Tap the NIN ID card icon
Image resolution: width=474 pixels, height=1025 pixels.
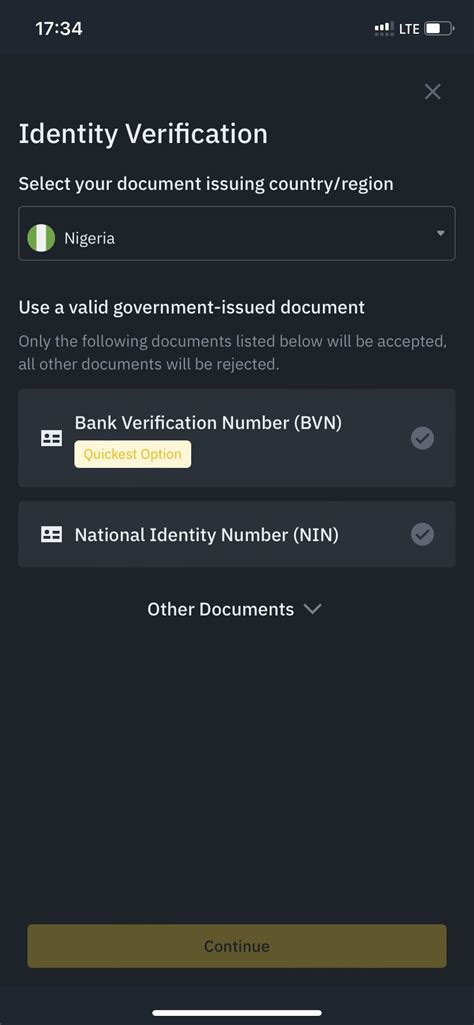point(52,535)
